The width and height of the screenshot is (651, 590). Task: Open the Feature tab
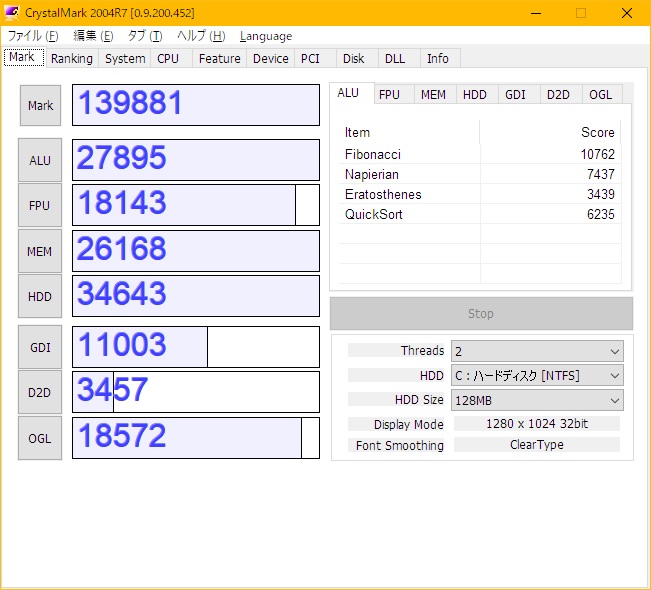pyautogui.click(x=220, y=59)
